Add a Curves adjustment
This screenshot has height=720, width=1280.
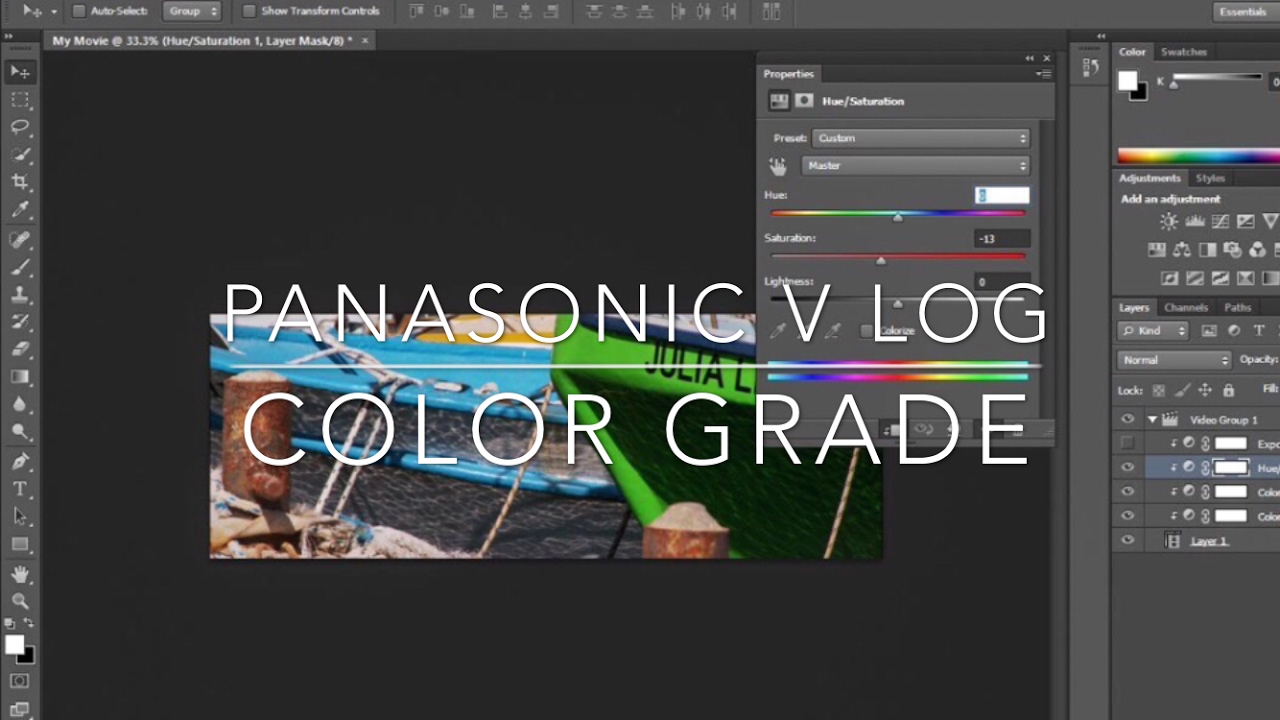(1220, 222)
